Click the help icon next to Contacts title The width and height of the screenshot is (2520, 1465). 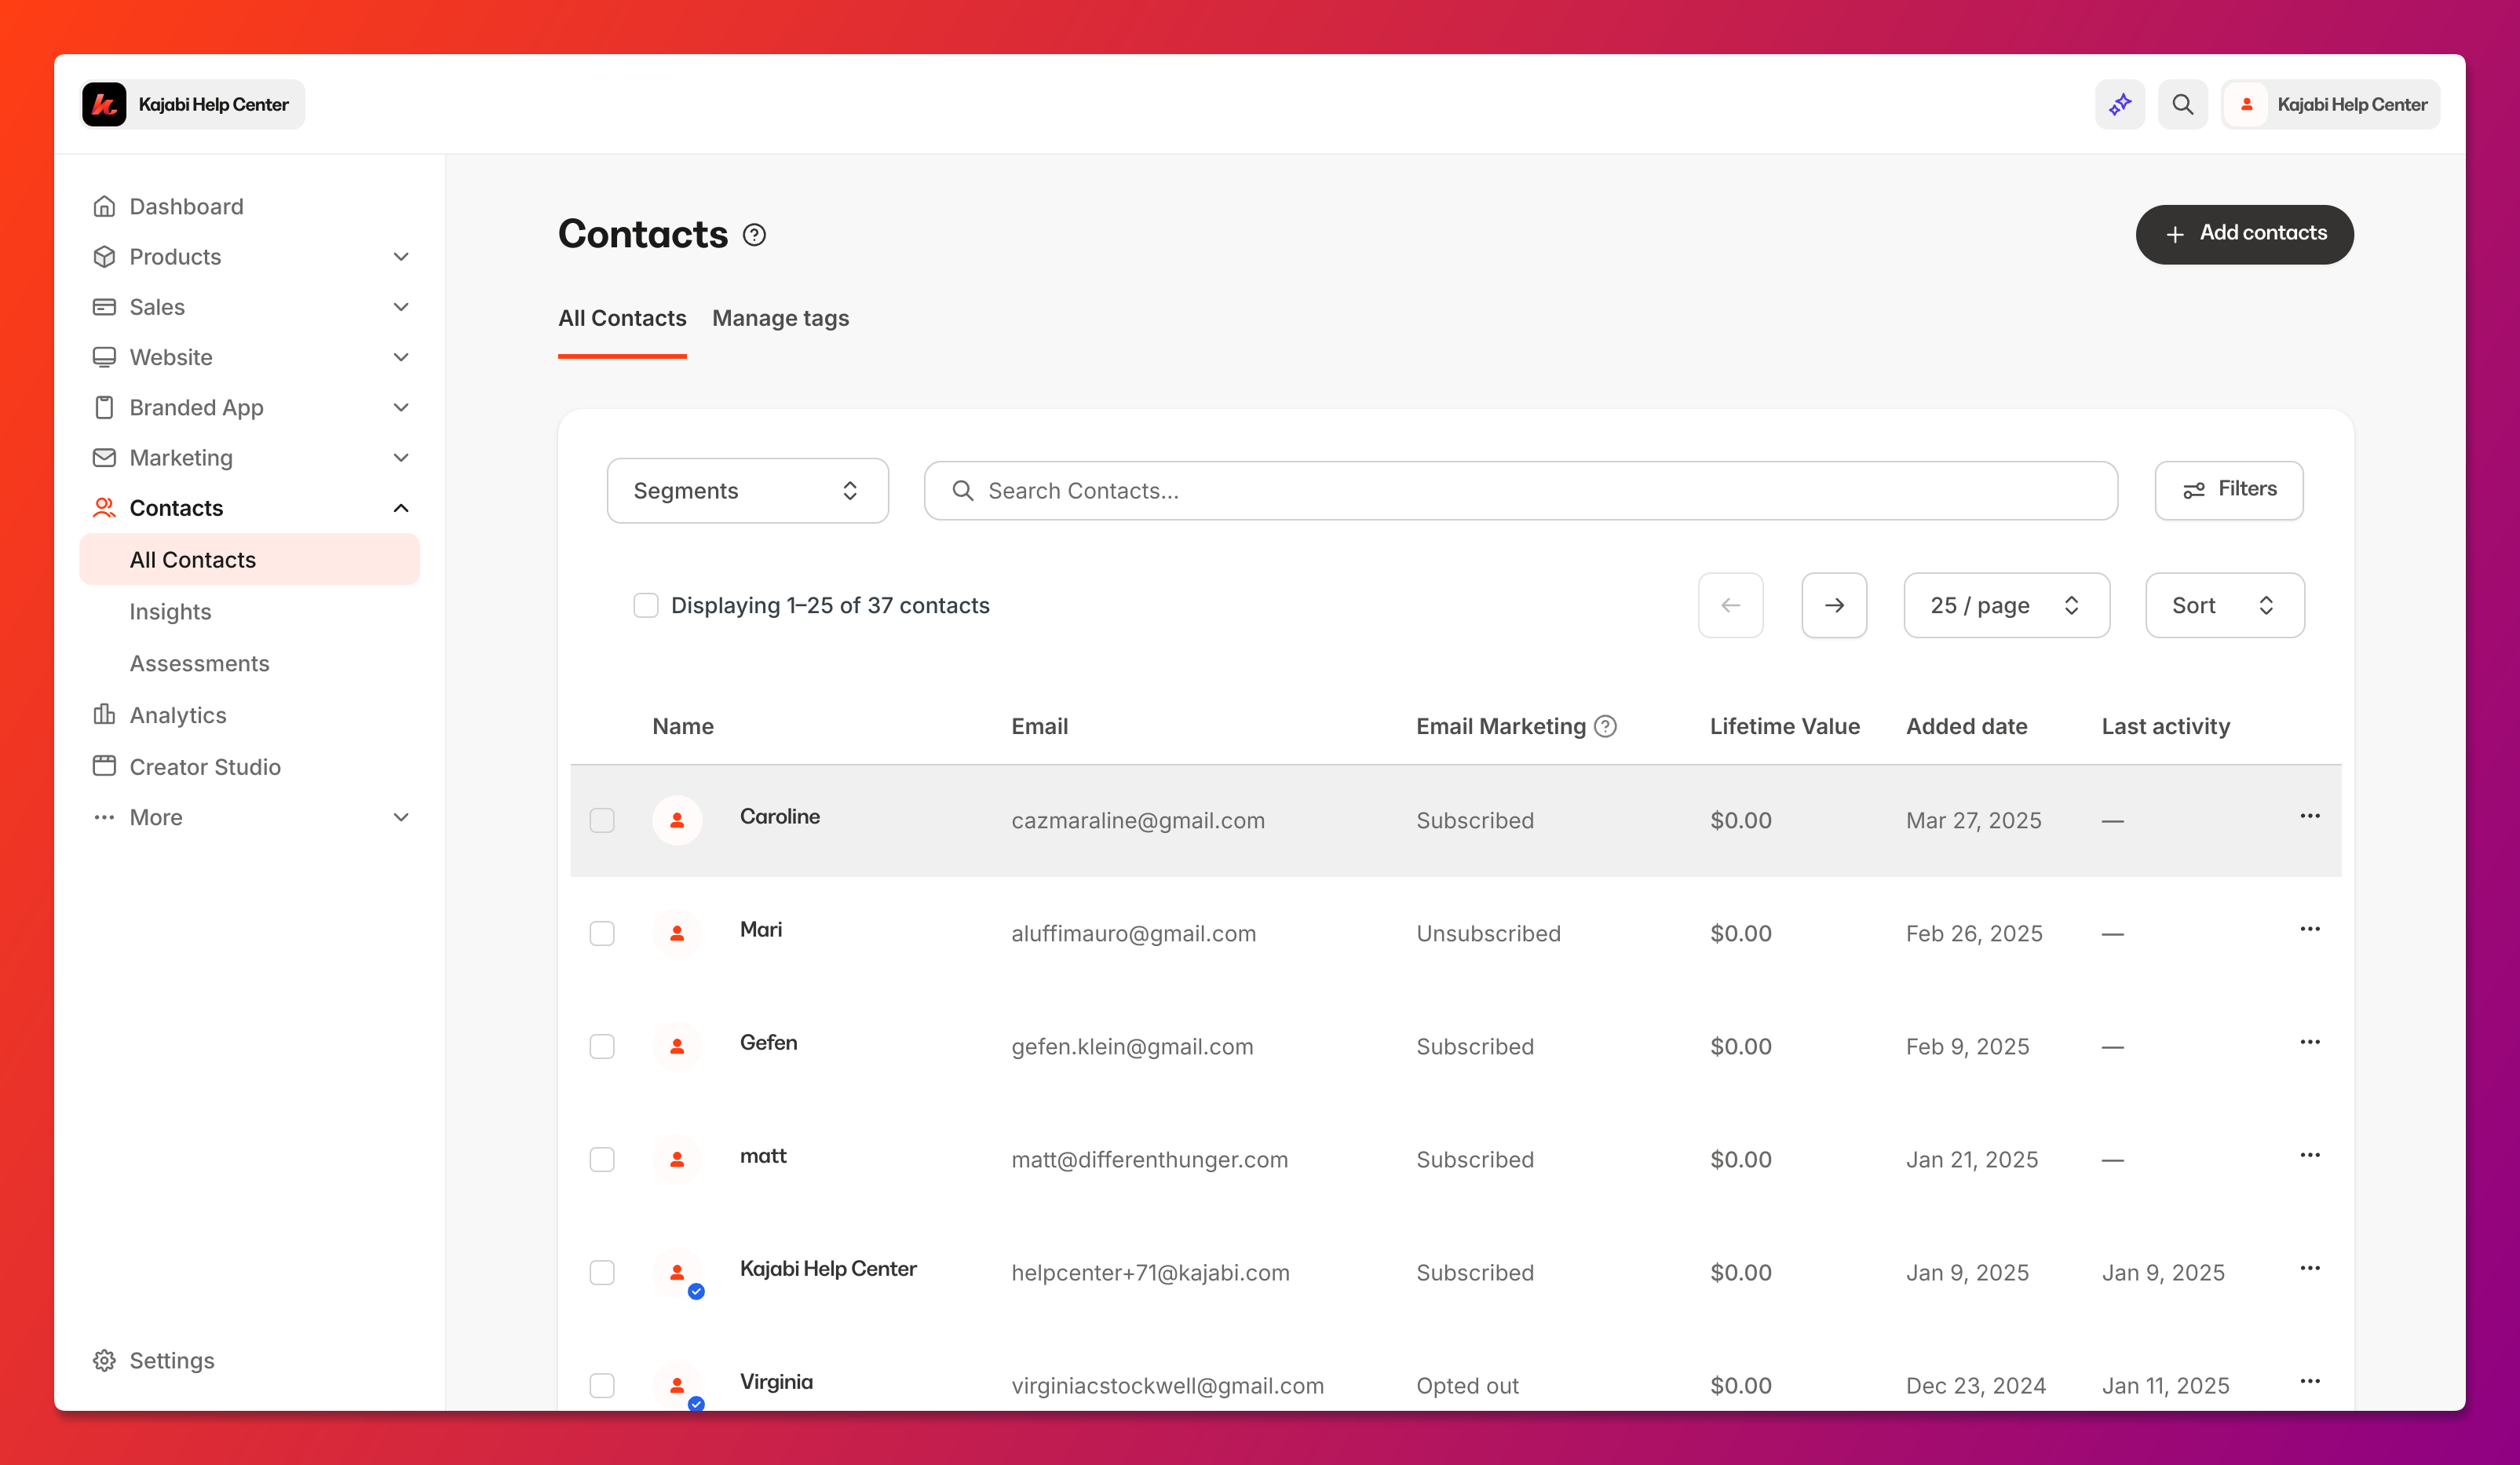(x=754, y=235)
